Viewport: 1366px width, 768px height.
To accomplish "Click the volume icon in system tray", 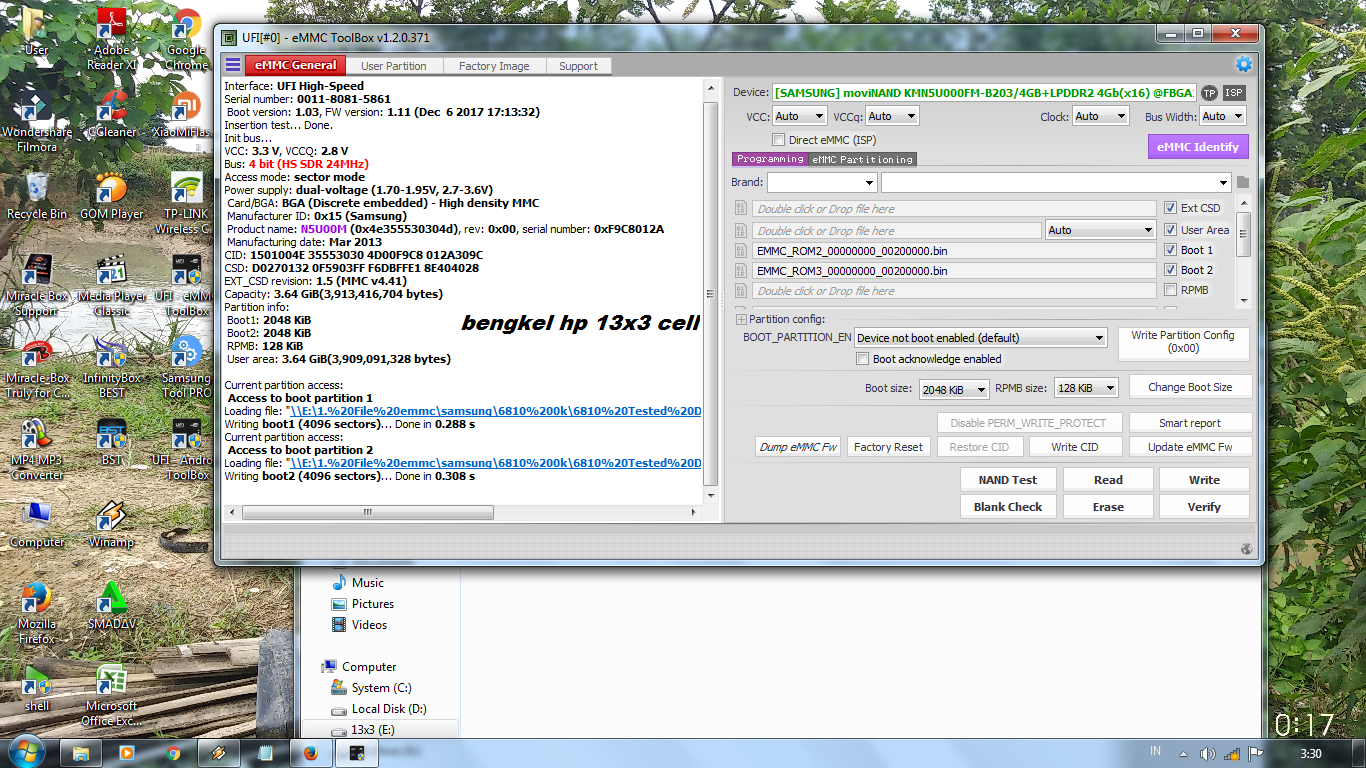I will click(x=1207, y=753).
